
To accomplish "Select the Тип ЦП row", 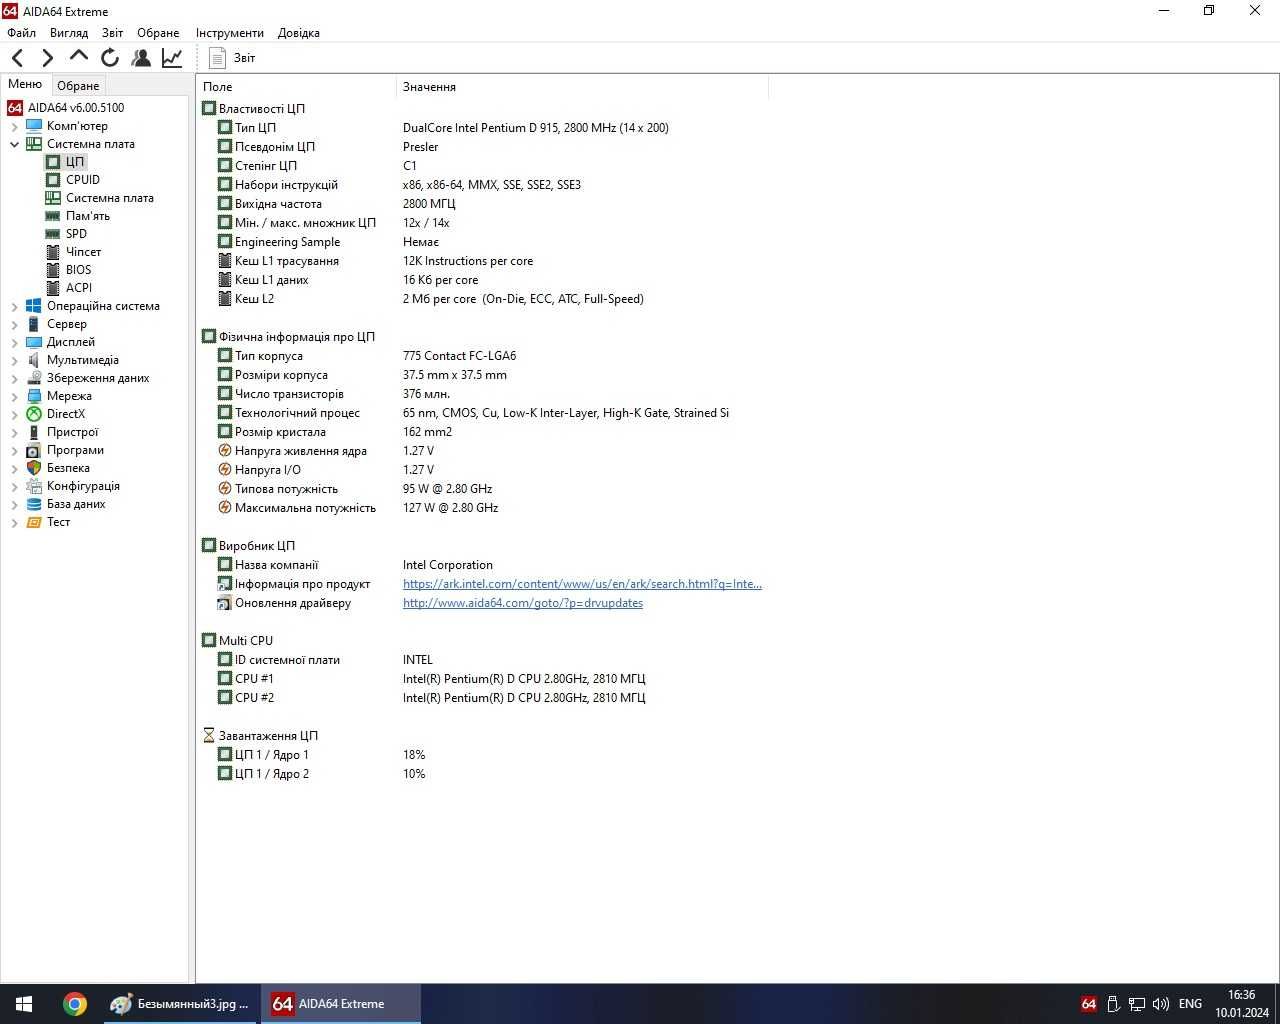I will pyautogui.click(x=443, y=128).
